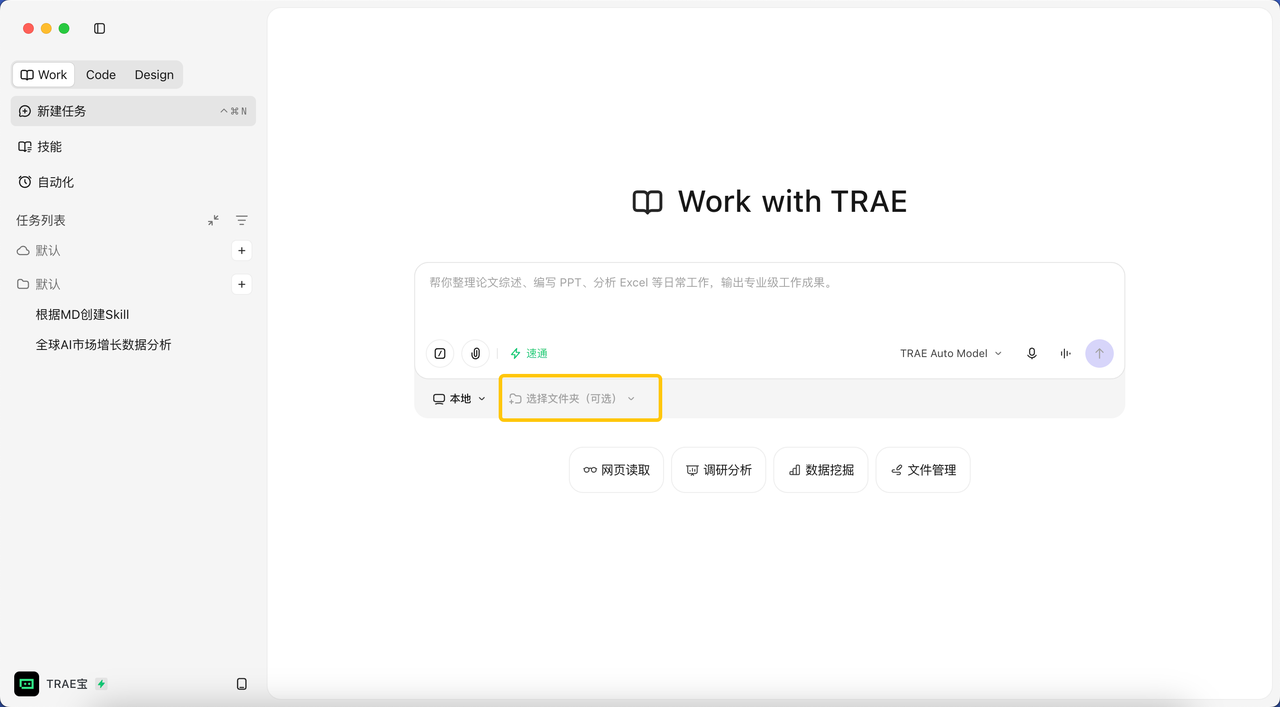
Task: Click the green lightning badge
Action: click(x=101, y=684)
